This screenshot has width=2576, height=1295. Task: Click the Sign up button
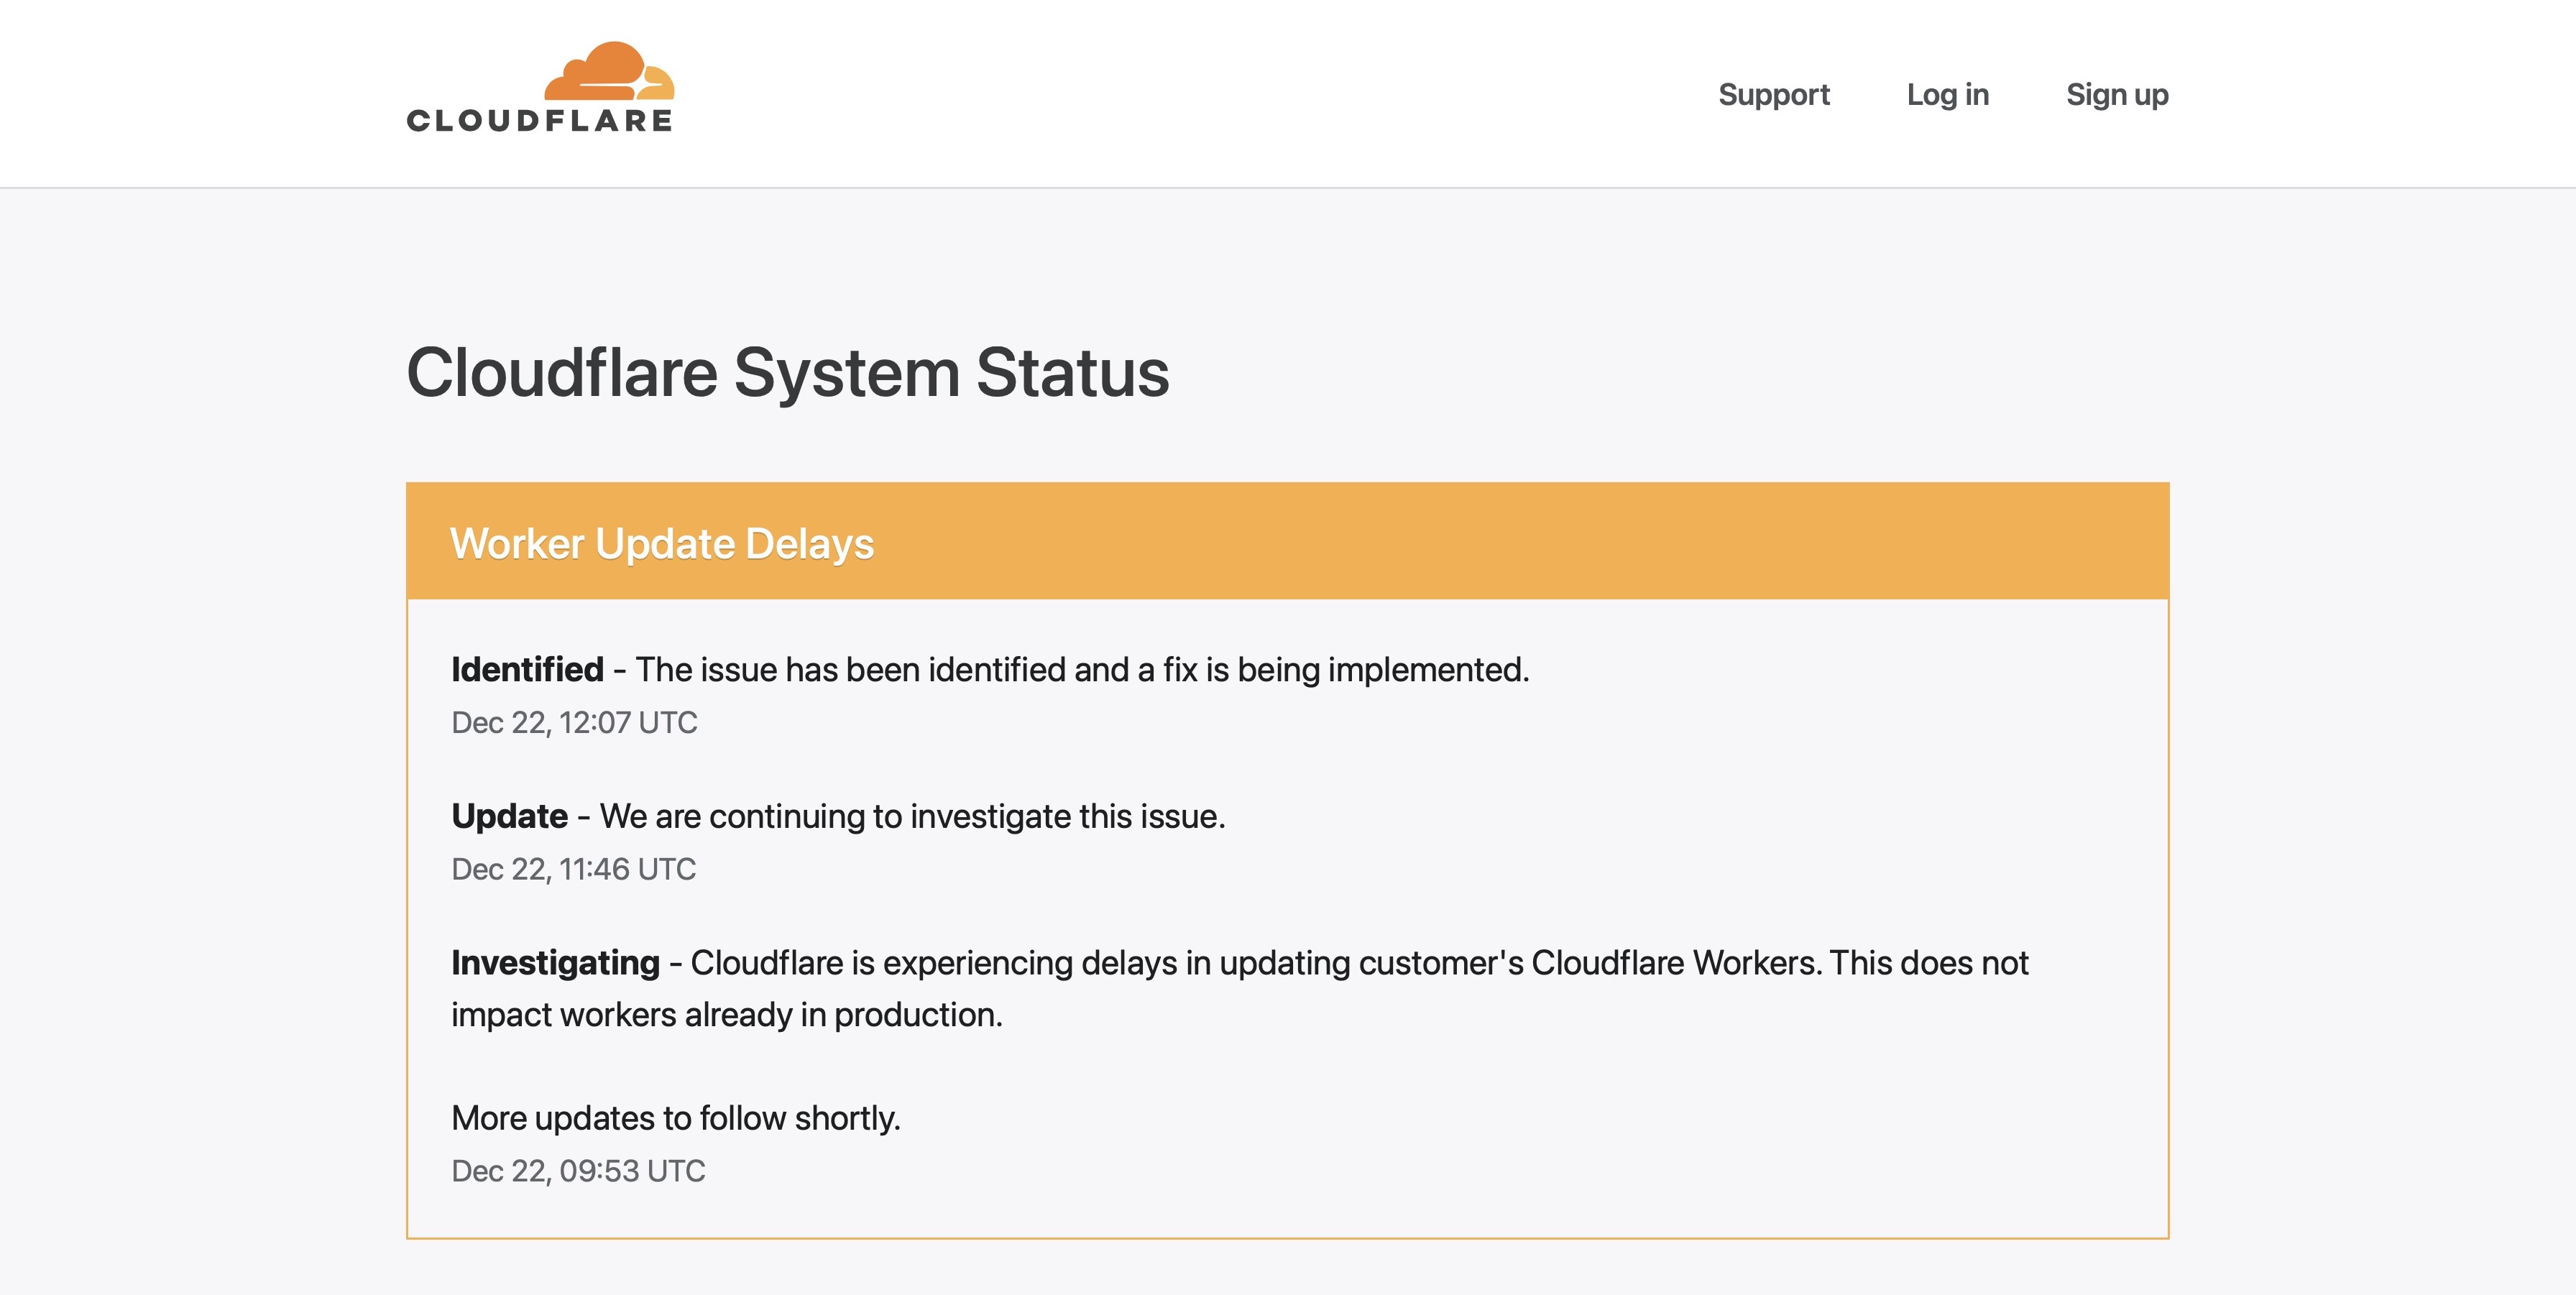[2115, 93]
